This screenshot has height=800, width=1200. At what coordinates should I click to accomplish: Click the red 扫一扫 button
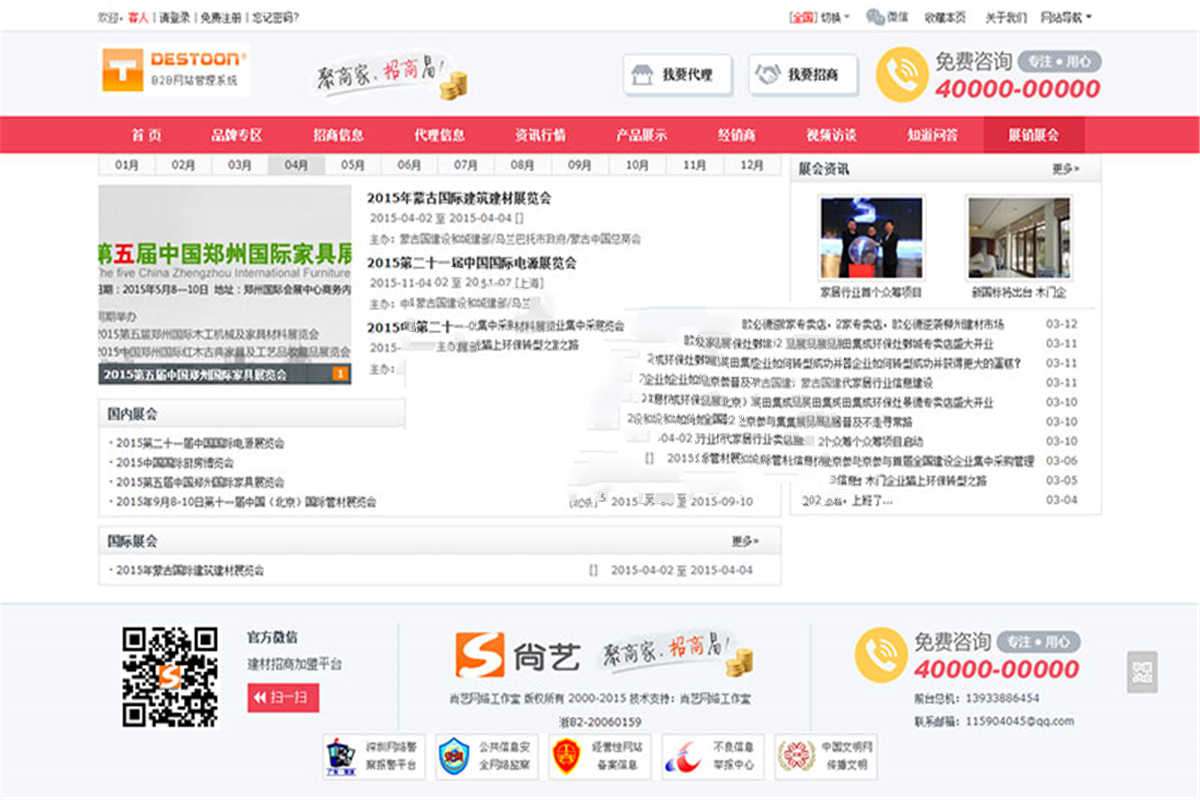tap(284, 697)
